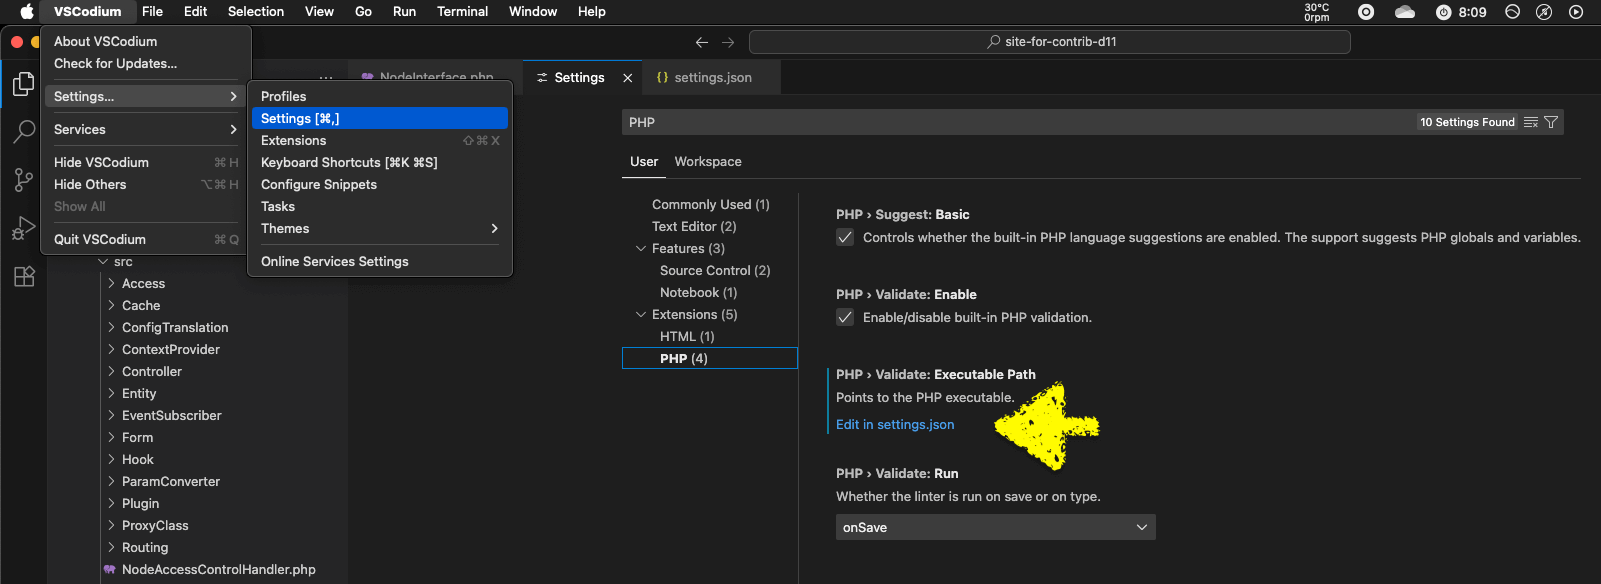
Task: Select Settings [⌘,] in the submenu
Action: [380, 118]
